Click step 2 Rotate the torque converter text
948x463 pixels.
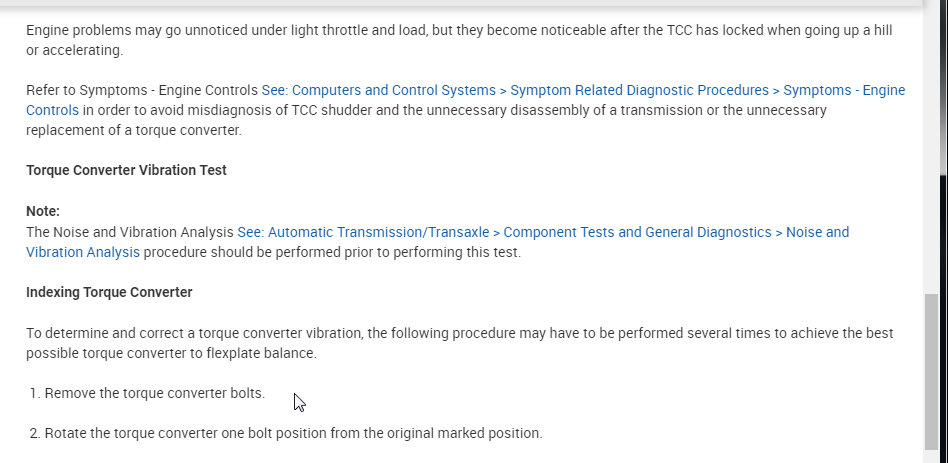[x=293, y=433]
